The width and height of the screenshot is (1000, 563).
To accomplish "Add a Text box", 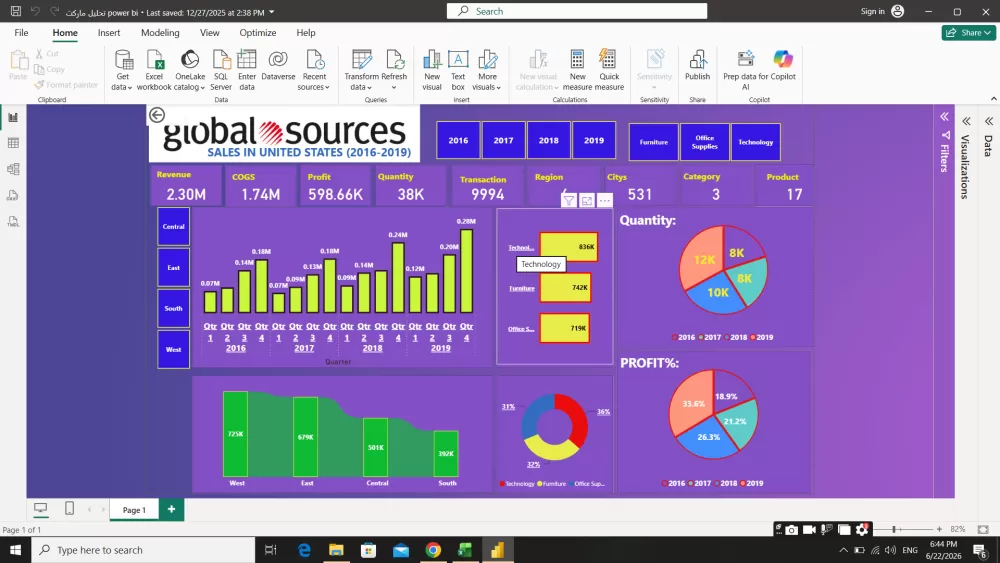I will point(458,70).
